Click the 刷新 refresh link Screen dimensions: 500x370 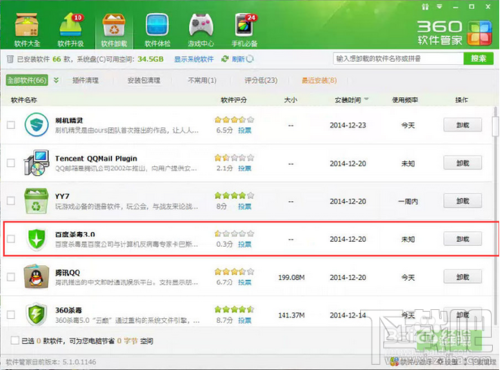pos(238,59)
